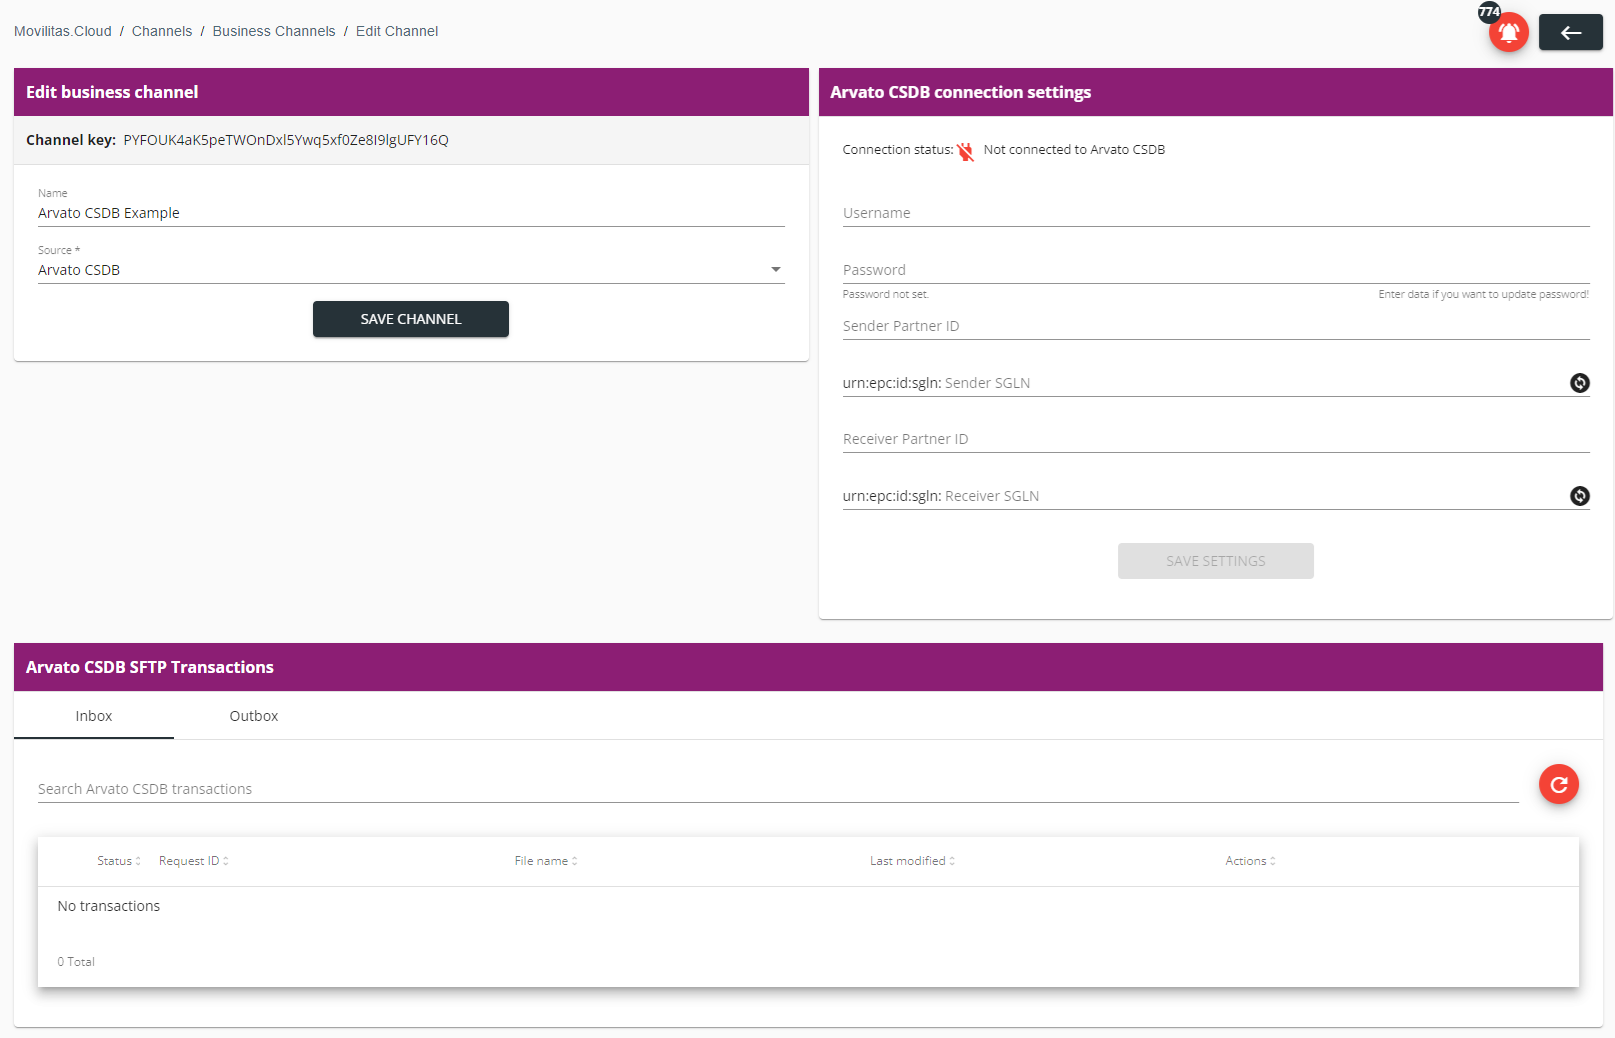
Task: Click the 'Password not set.' hint
Action: click(x=886, y=294)
